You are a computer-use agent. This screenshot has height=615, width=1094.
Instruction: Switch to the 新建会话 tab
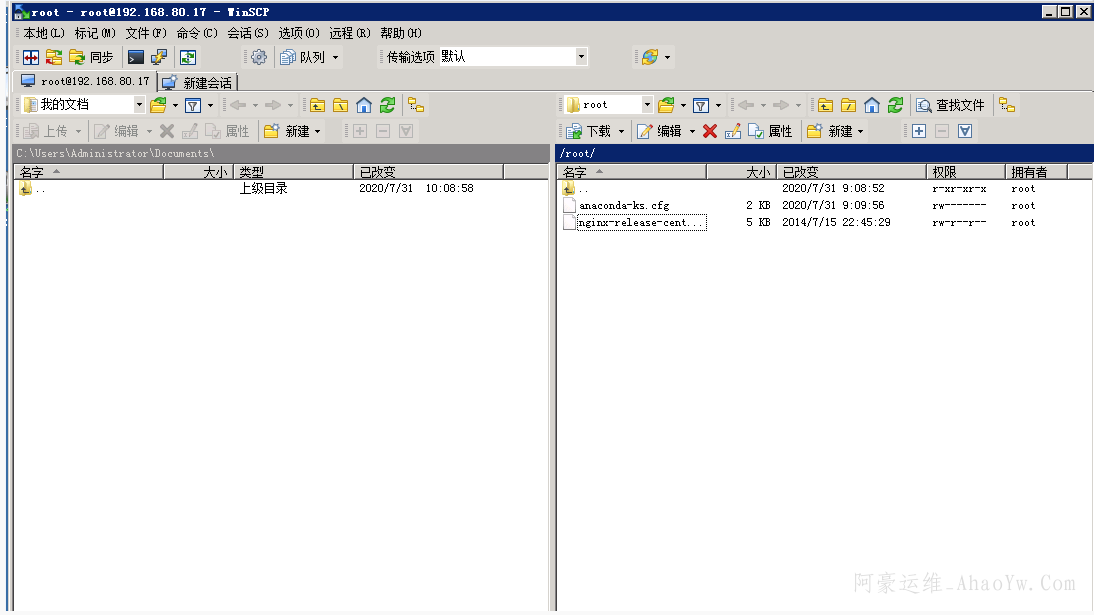coord(198,83)
